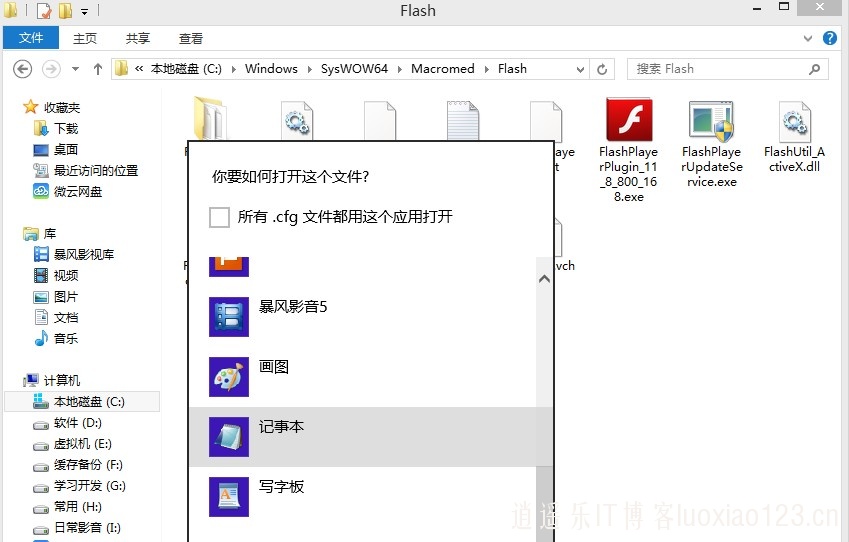Refresh the current folder

point(602,69)
